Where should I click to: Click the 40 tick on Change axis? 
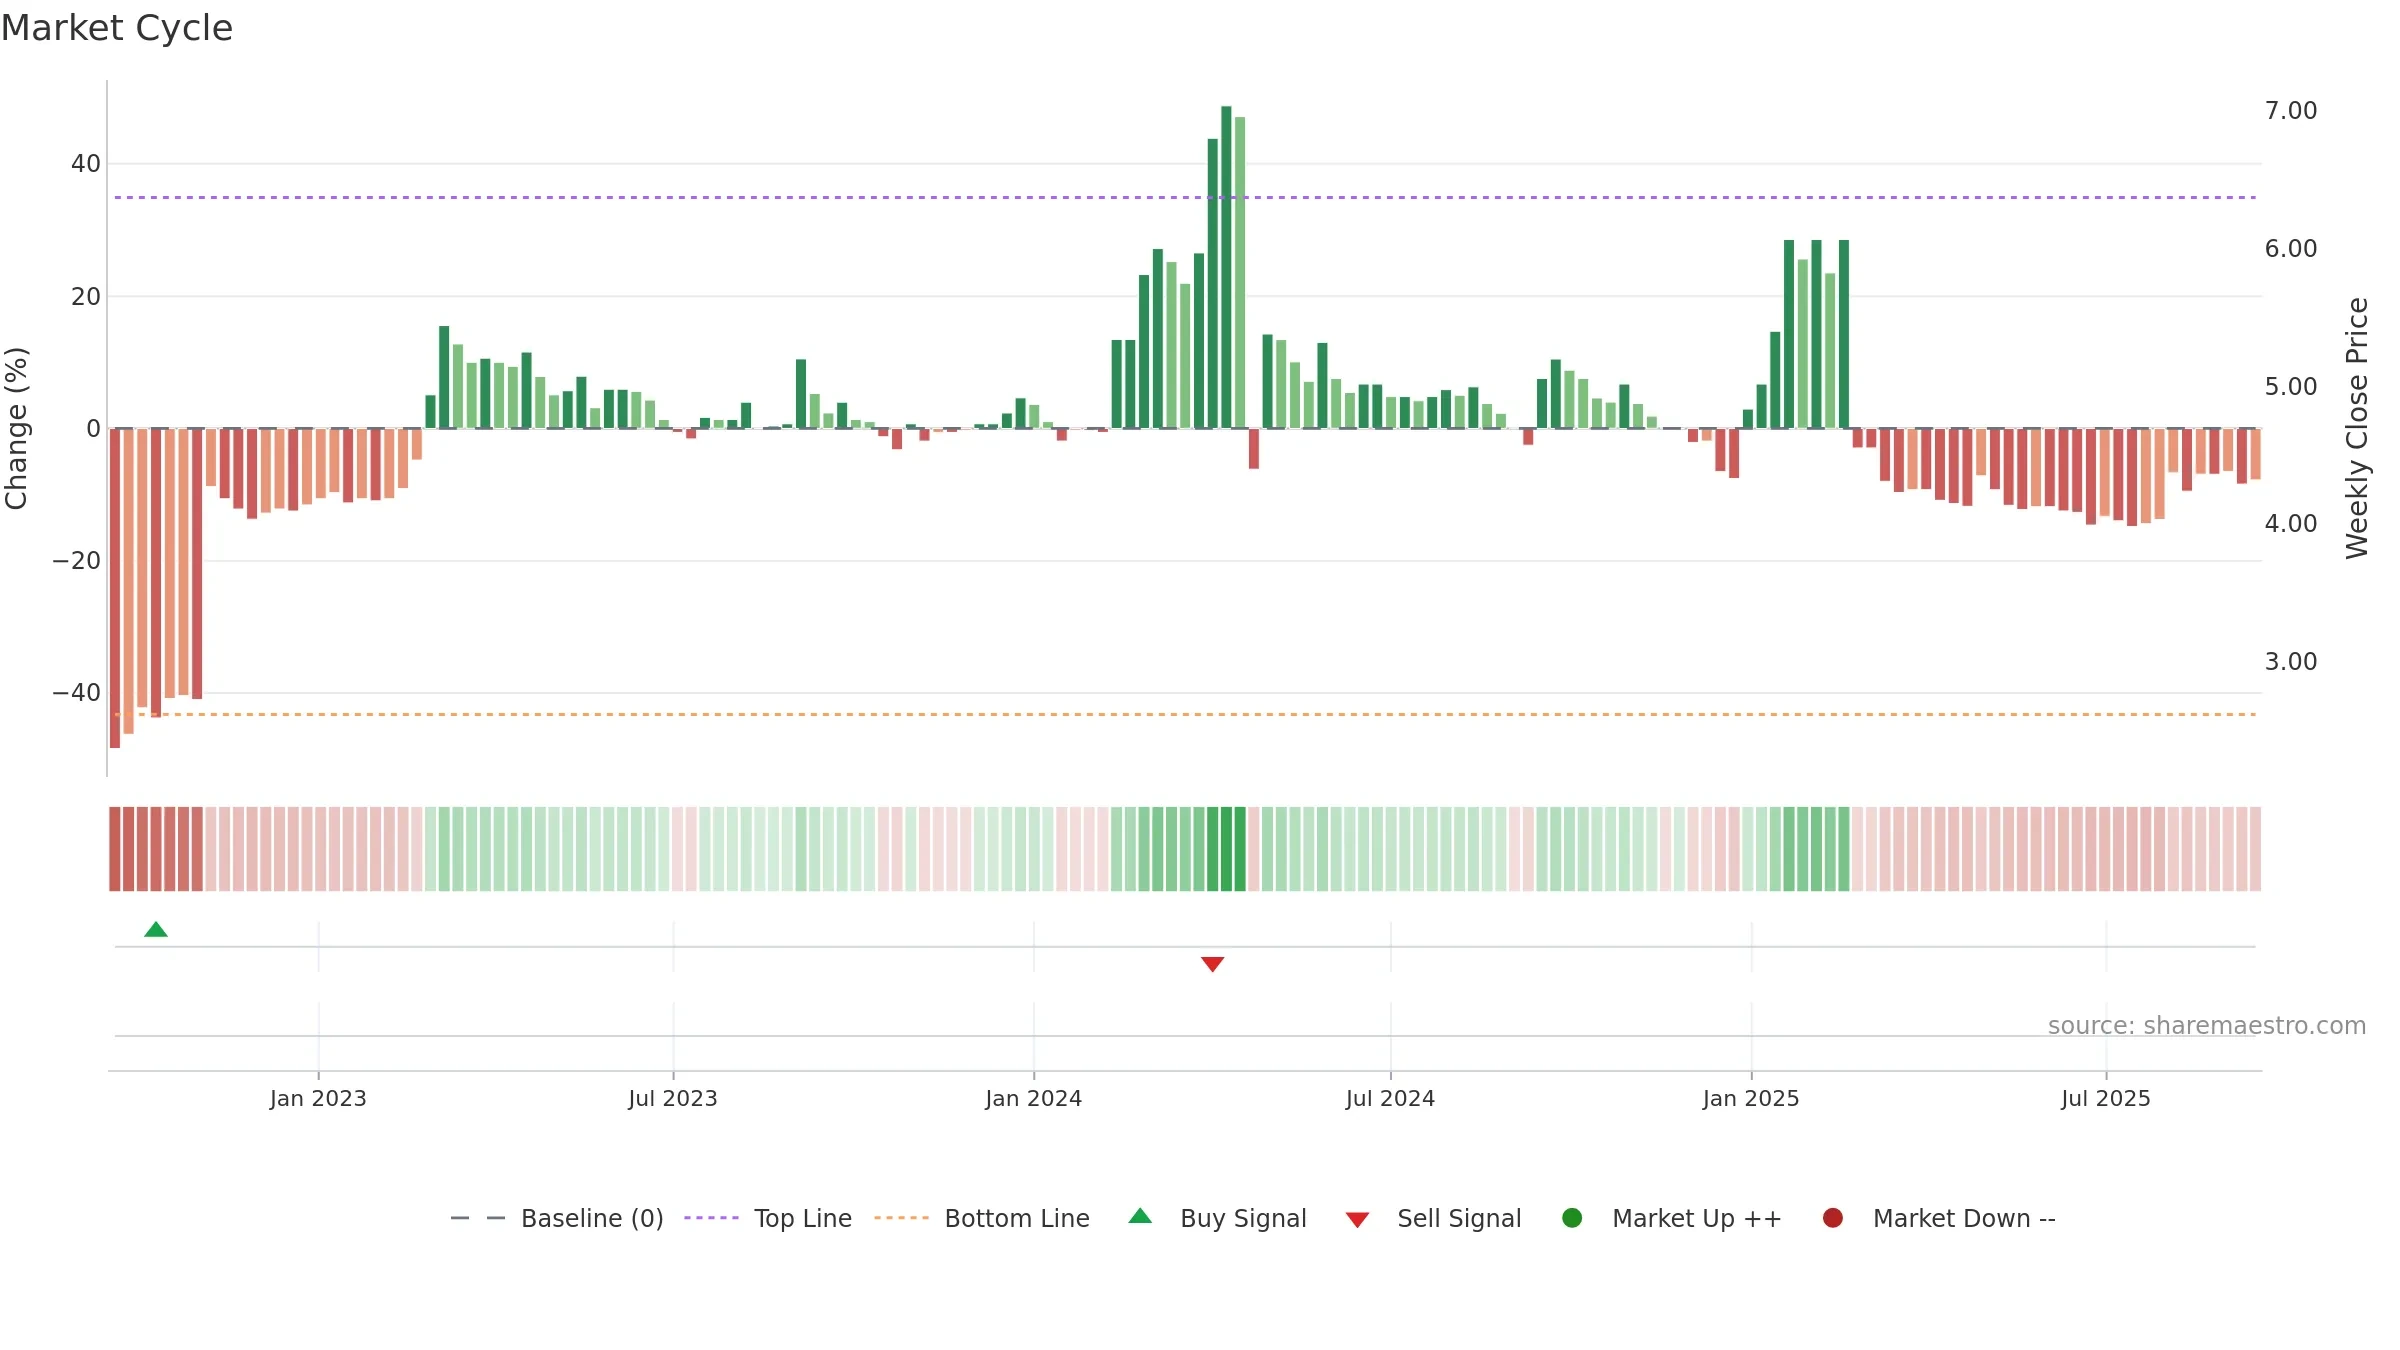86,163
